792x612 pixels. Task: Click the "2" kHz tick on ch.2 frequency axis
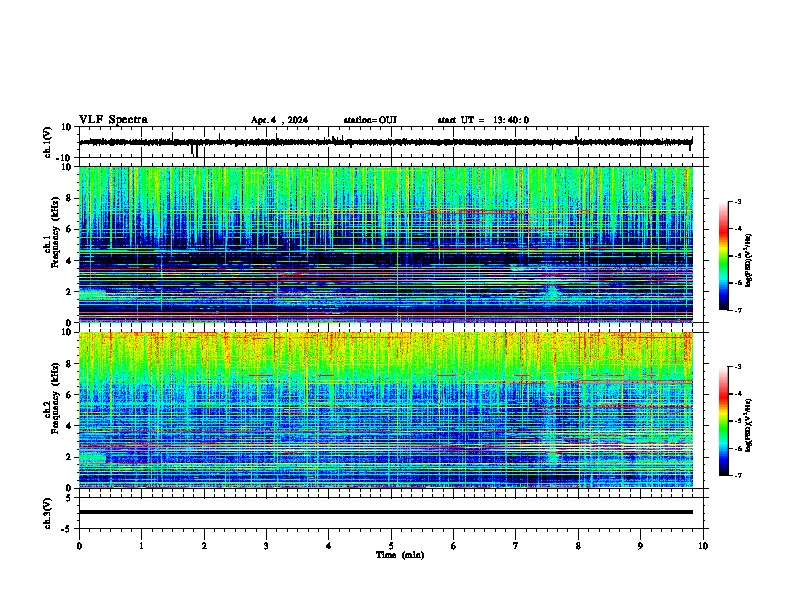click(69, 457)
